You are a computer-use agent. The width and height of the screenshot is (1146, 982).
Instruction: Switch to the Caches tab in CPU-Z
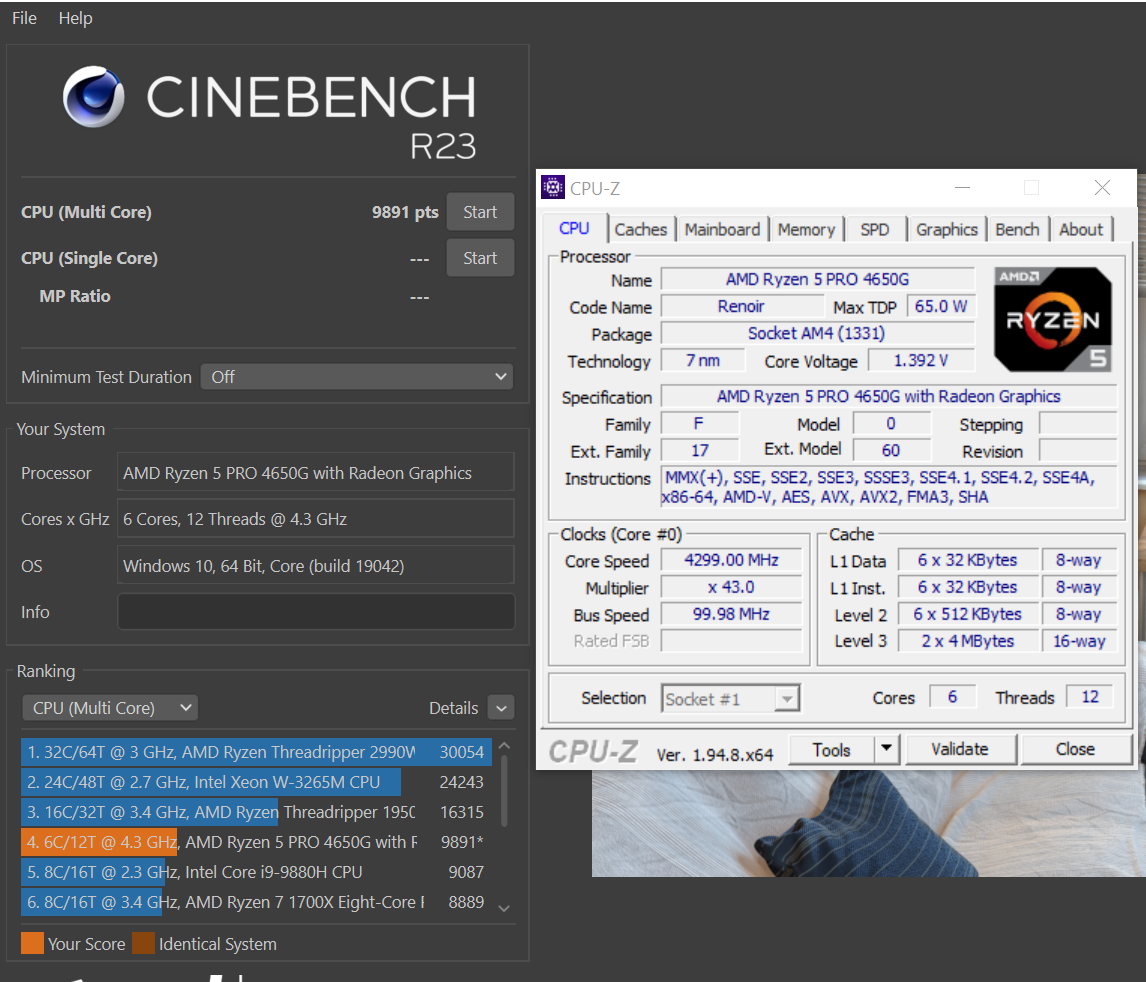tap(641, 229)
